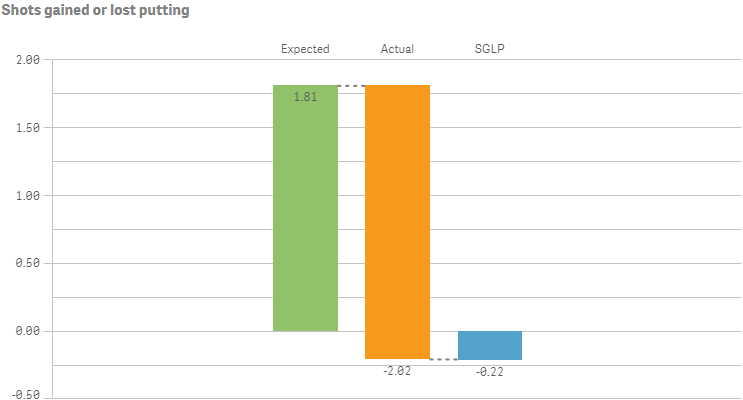The image size is (743, 400).
Task: Click the -0.50 y-axis tick label
Action: 26,394
